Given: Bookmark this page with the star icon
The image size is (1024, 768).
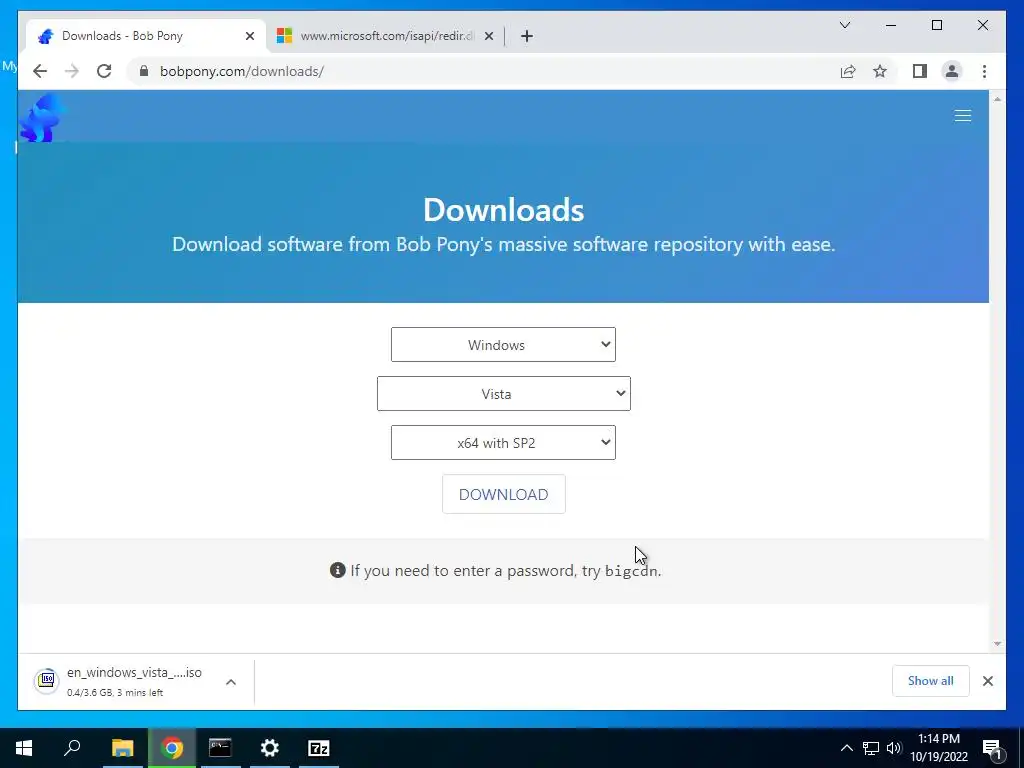Looking at the screenshot, I should coord(880,71).
